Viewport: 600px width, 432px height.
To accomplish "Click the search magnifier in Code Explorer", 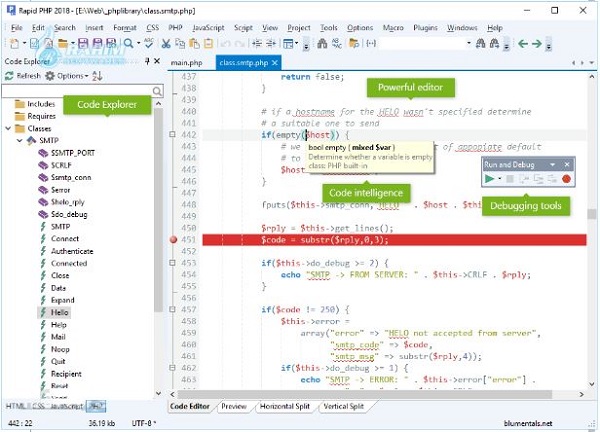I will pyautogui.click(x=157, y=91).
